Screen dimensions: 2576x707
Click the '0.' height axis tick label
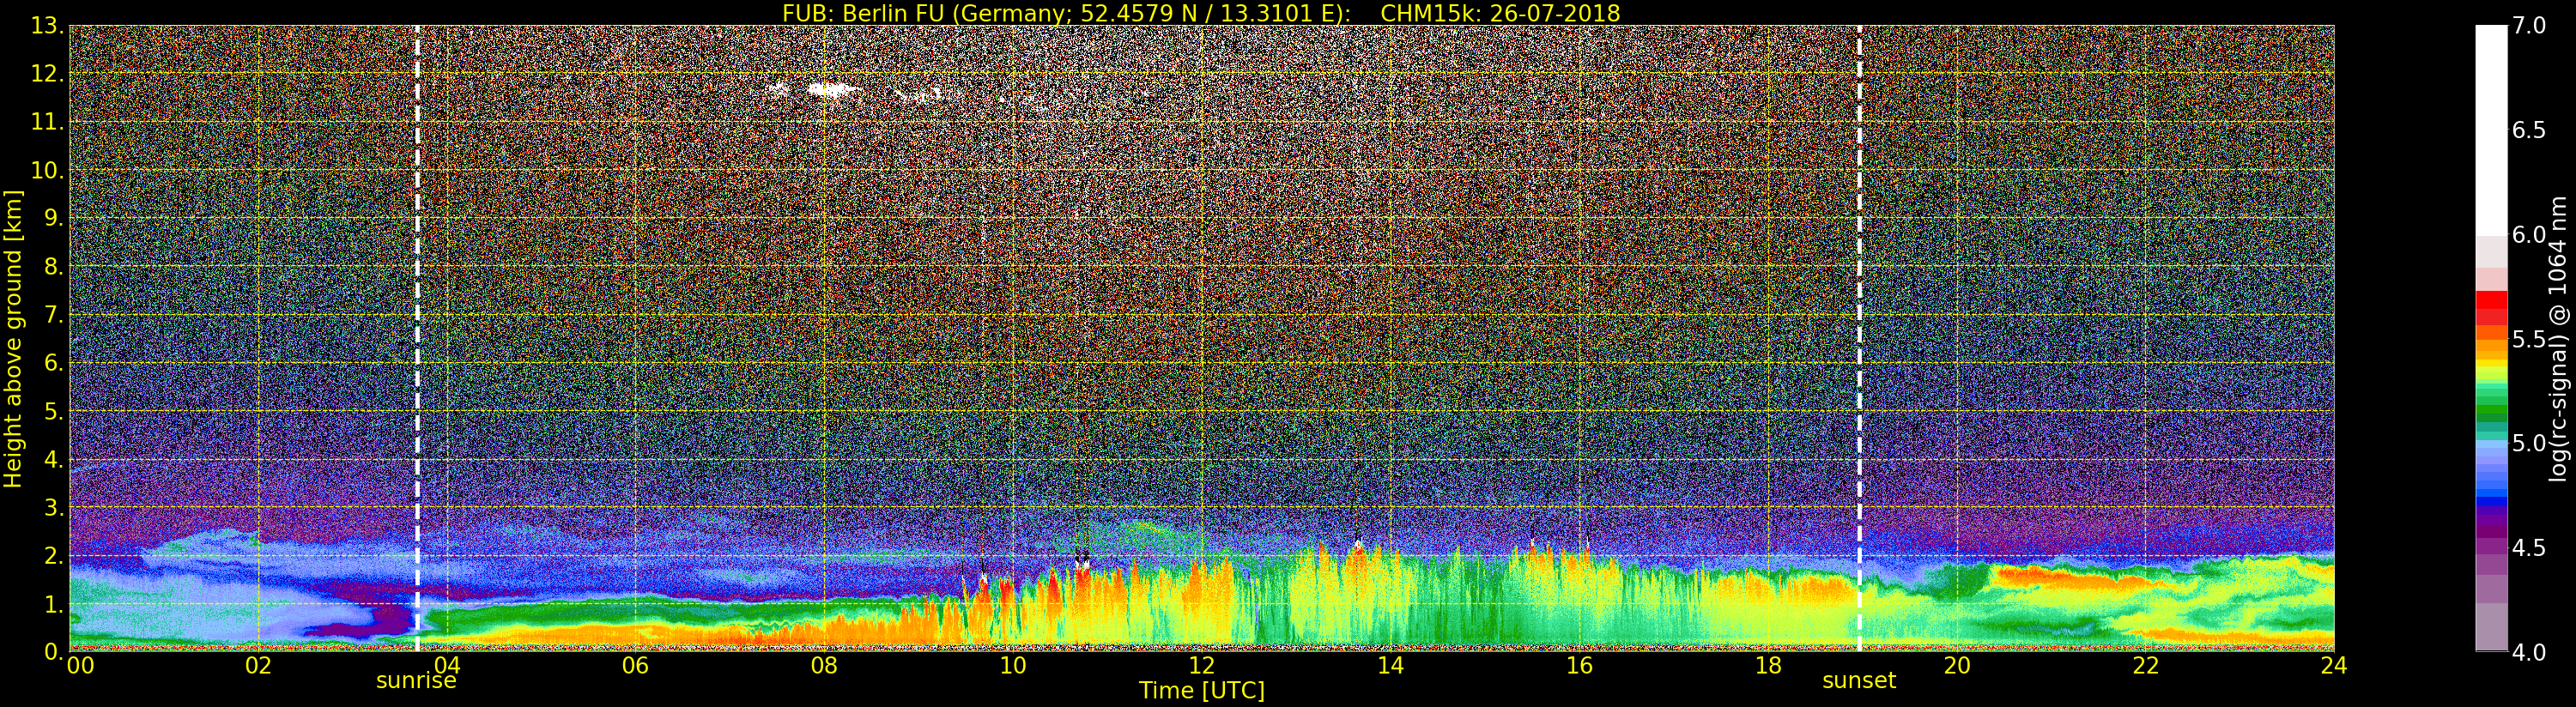pyautogui.click(x=52, y=652)
